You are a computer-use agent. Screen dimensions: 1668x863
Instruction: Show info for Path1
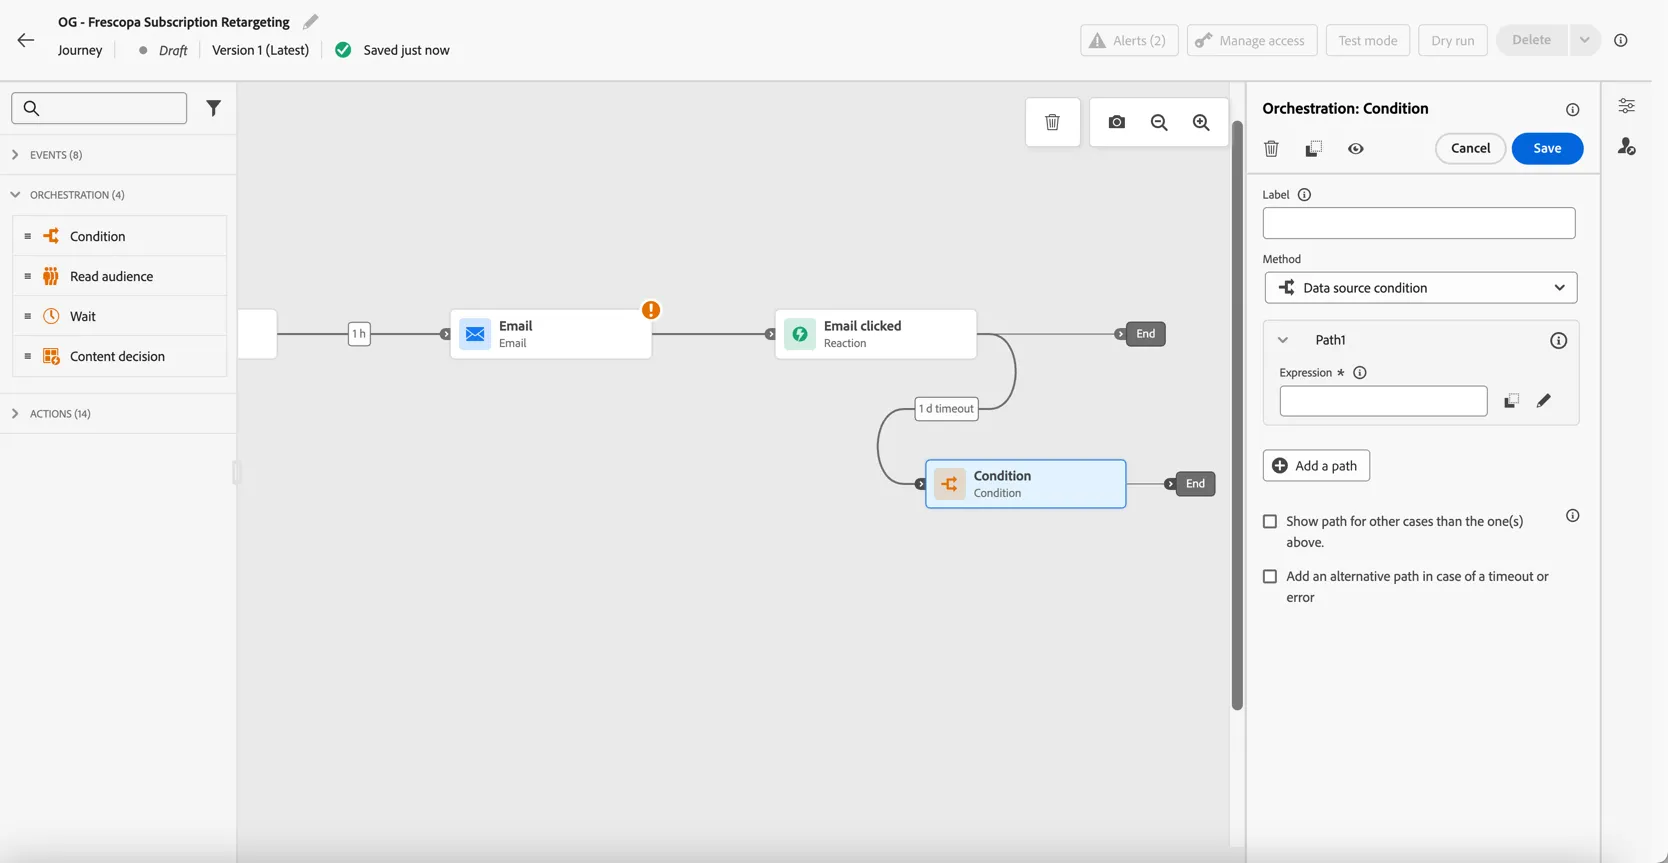(x=1558, y=341)
